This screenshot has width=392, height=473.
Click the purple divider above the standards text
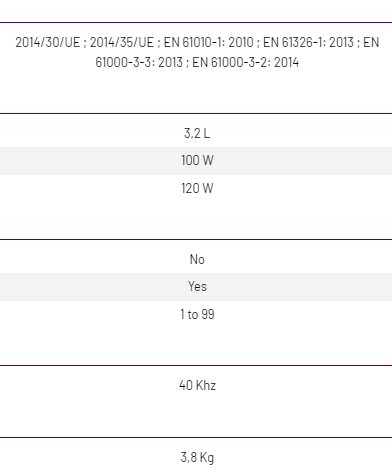(x=196, y=22)
